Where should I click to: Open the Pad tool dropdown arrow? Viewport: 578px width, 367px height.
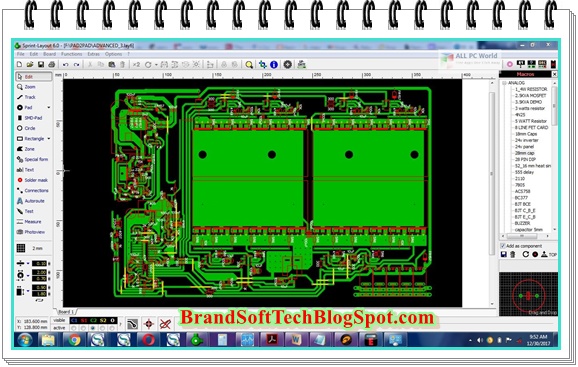[49, 108]
